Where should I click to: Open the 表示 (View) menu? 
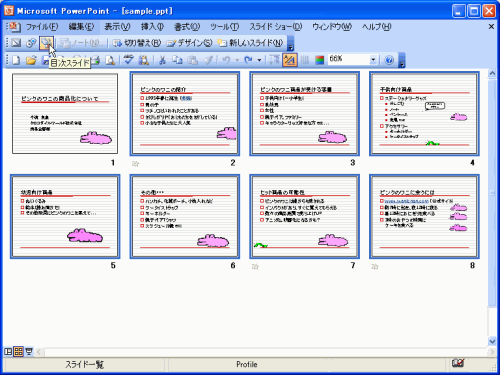tap(117, 27)
